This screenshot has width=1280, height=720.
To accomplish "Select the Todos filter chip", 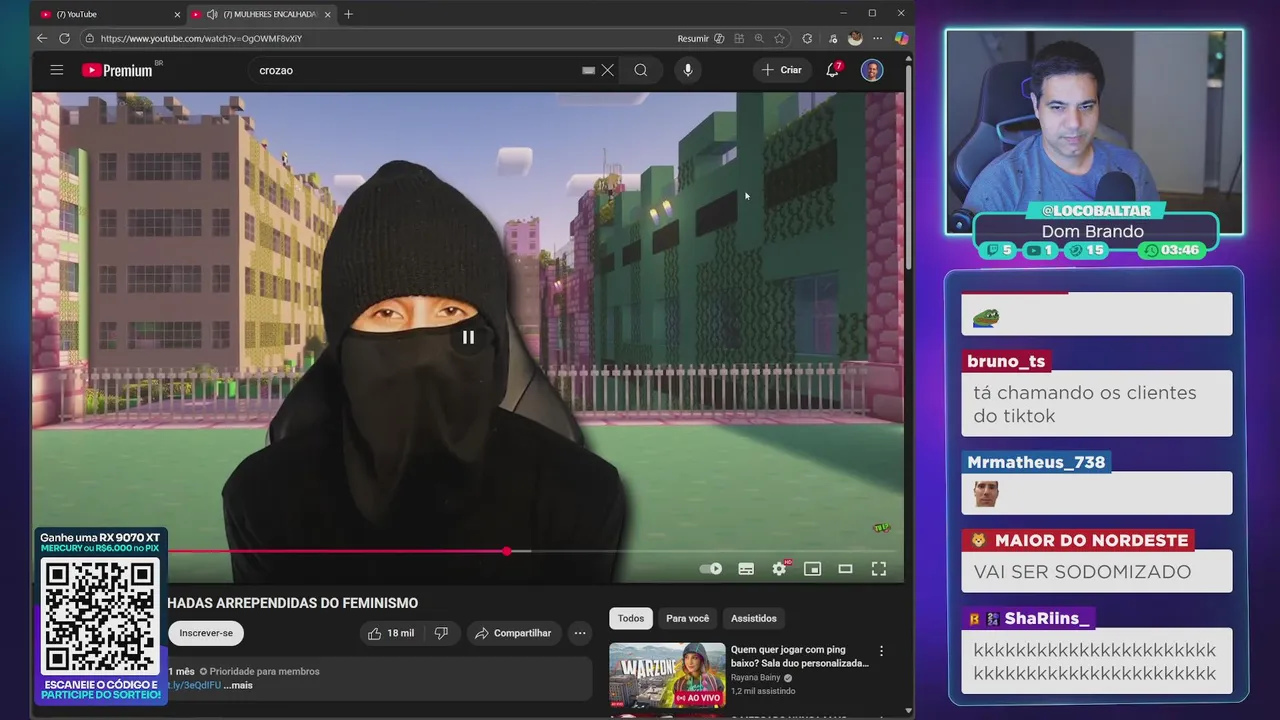I will (631, 618).
